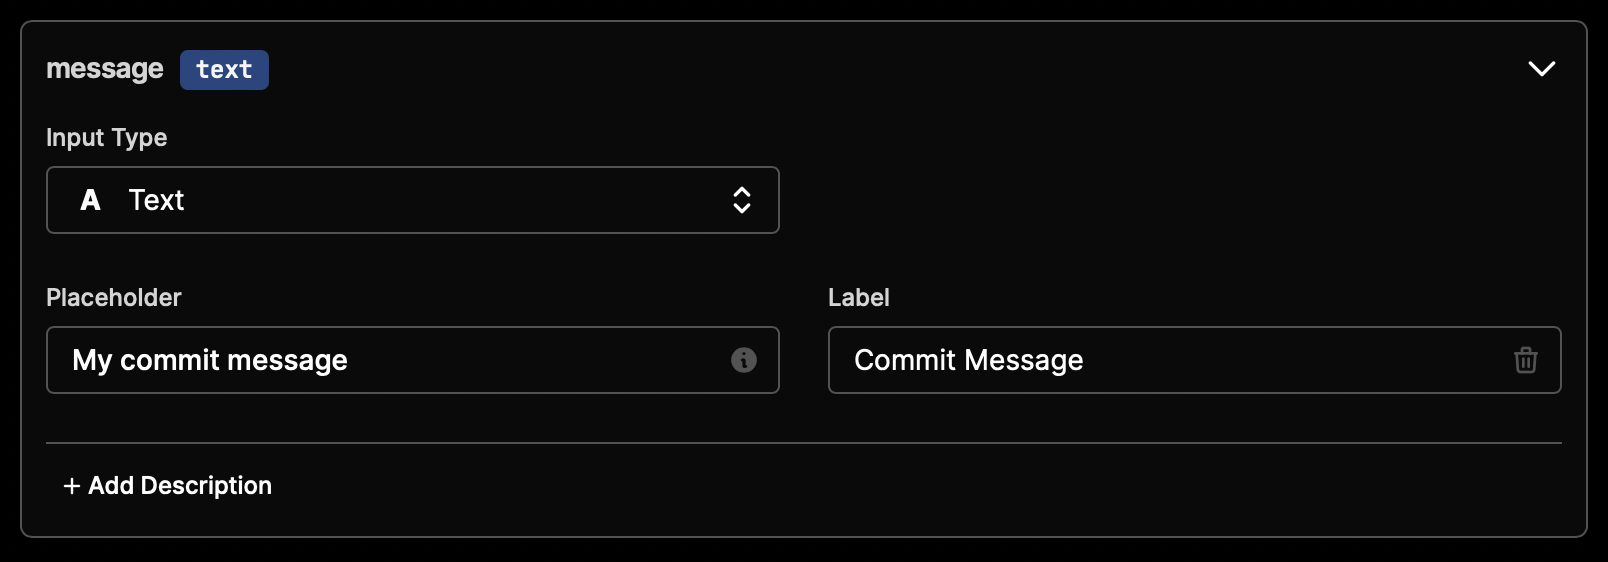Viewport: 1608px width, 562px height.
Task: Click the "Commit Message" label text
Action: tap(969, 360)
